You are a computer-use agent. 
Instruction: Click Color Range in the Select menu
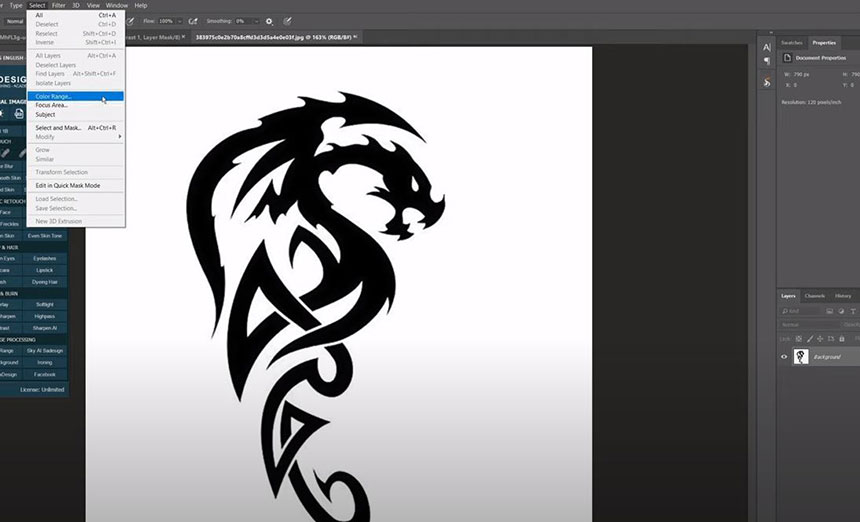pyautogui.click(x=54, y=96)
